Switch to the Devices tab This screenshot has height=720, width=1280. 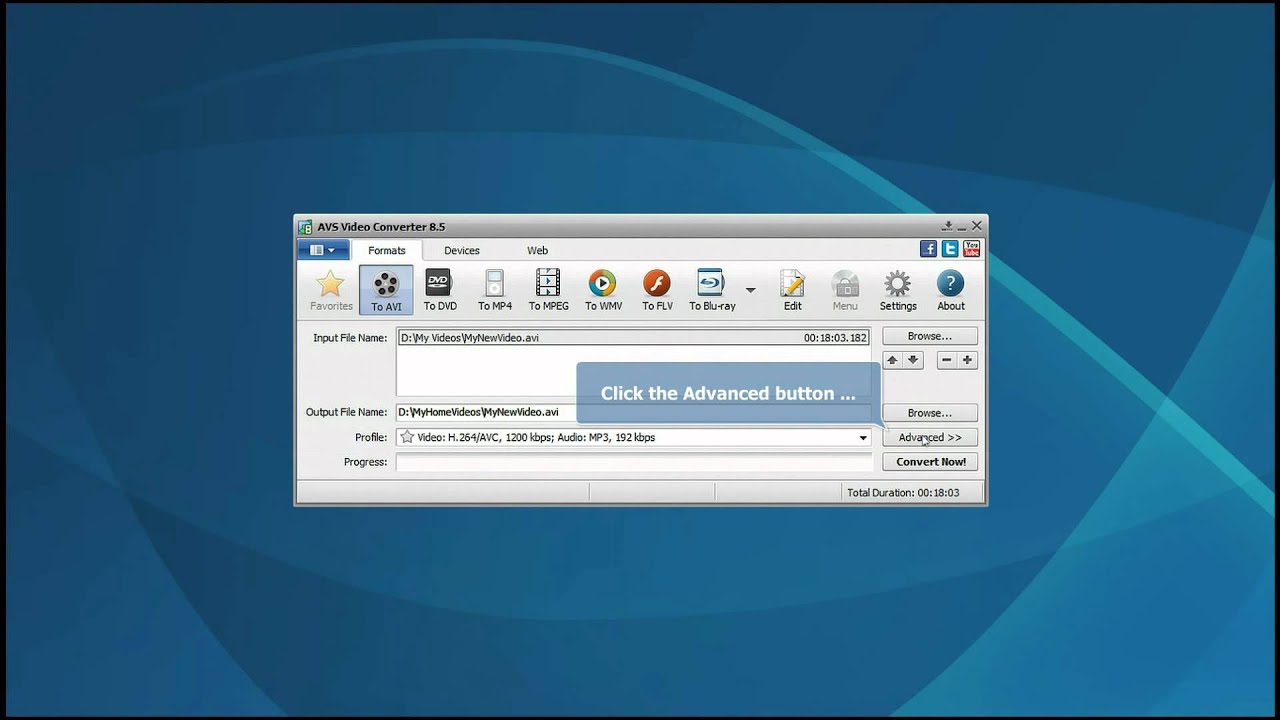[462, 250]
